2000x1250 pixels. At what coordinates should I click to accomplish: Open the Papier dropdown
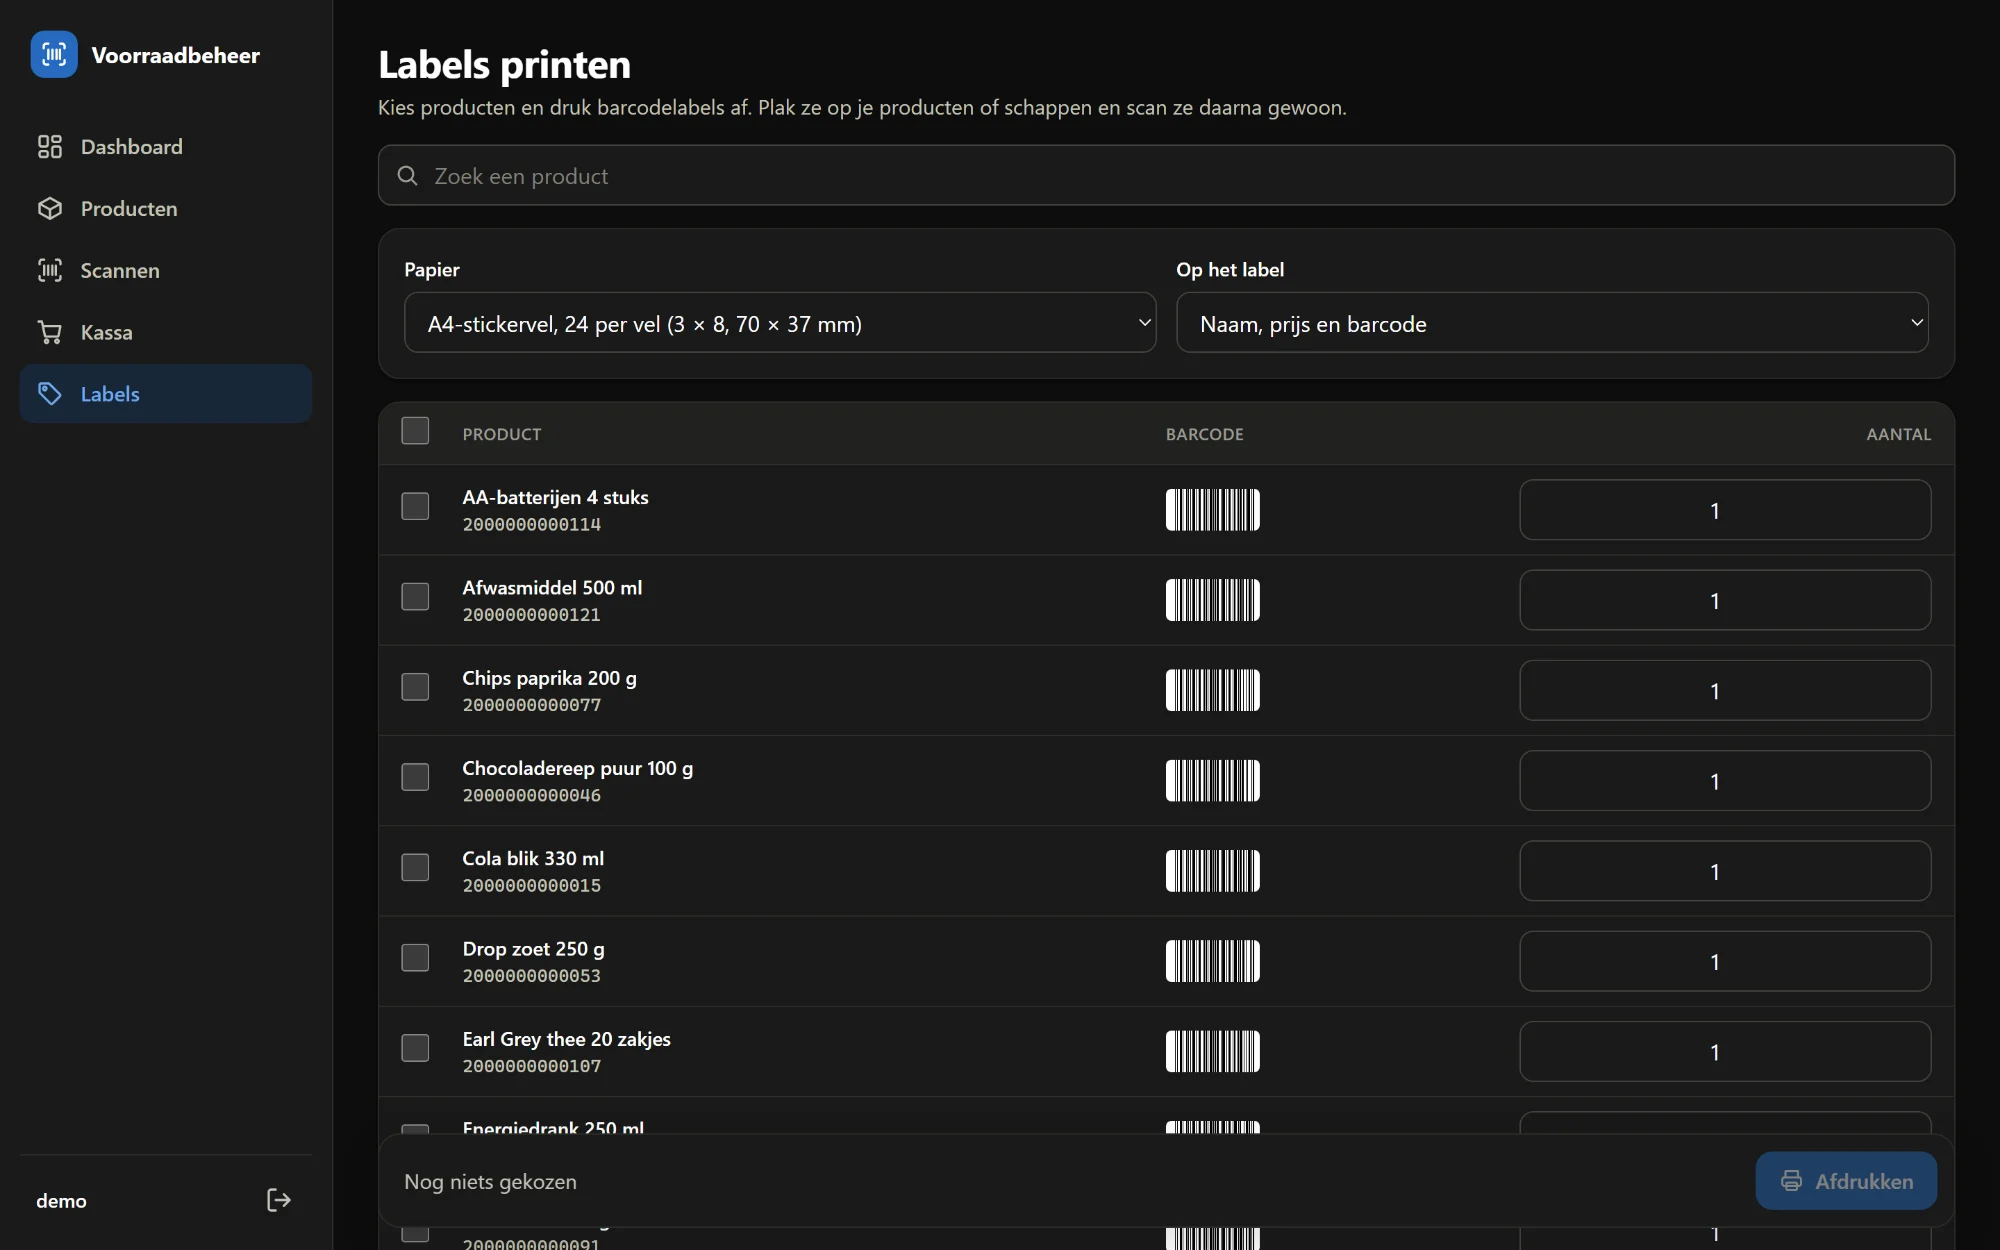click(780, 322)
